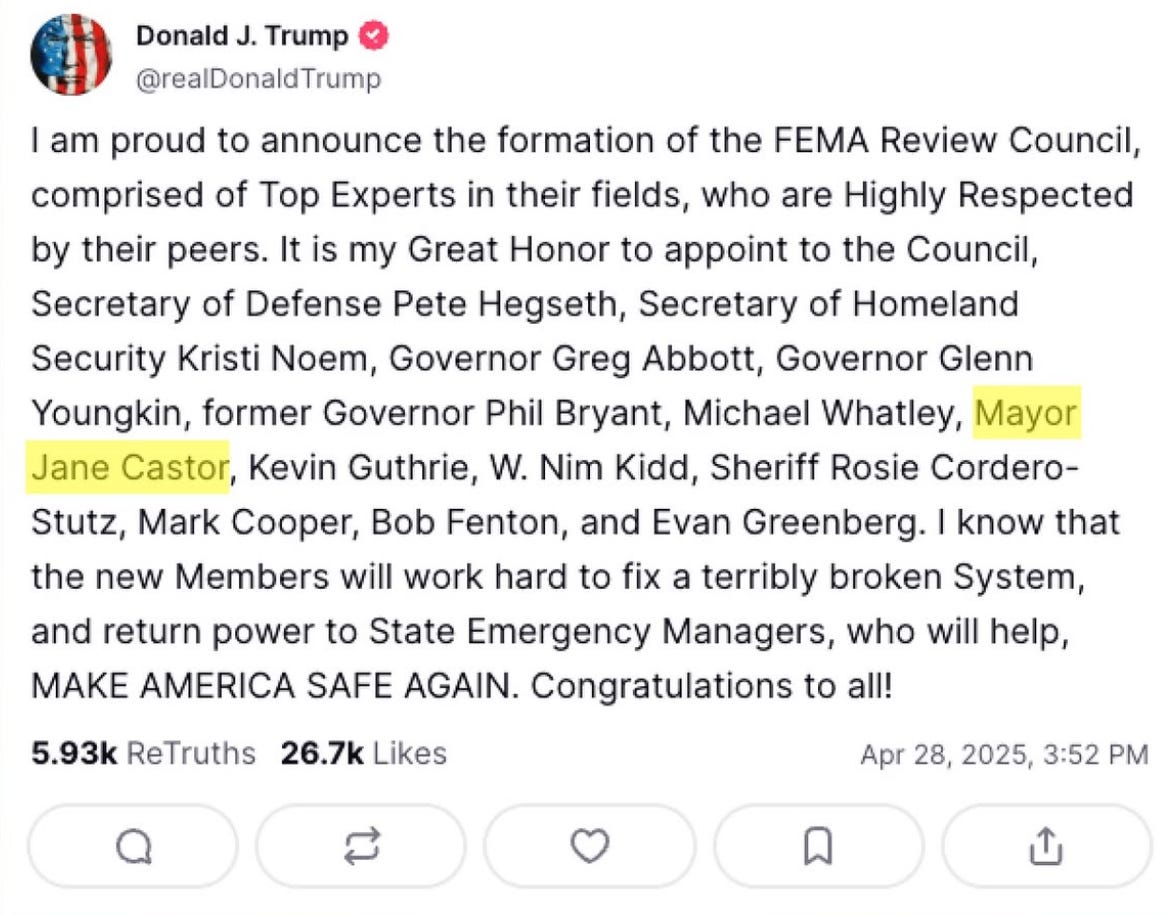Image resolution: width=1167 pixels, height=916 pixels.
Task: Click the bookmark icon to save the post
Action: [x=817, y=845]
